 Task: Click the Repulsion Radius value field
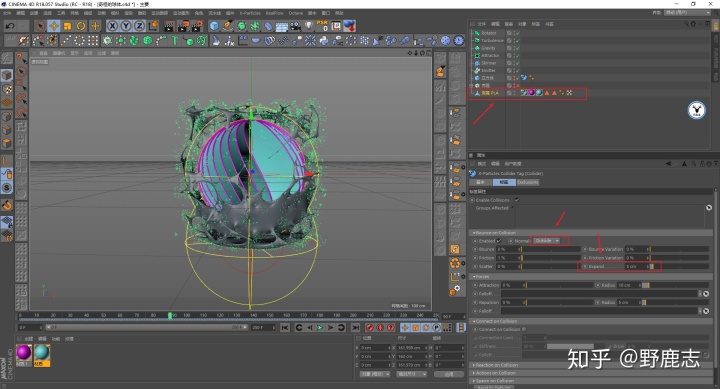(628, 303)
